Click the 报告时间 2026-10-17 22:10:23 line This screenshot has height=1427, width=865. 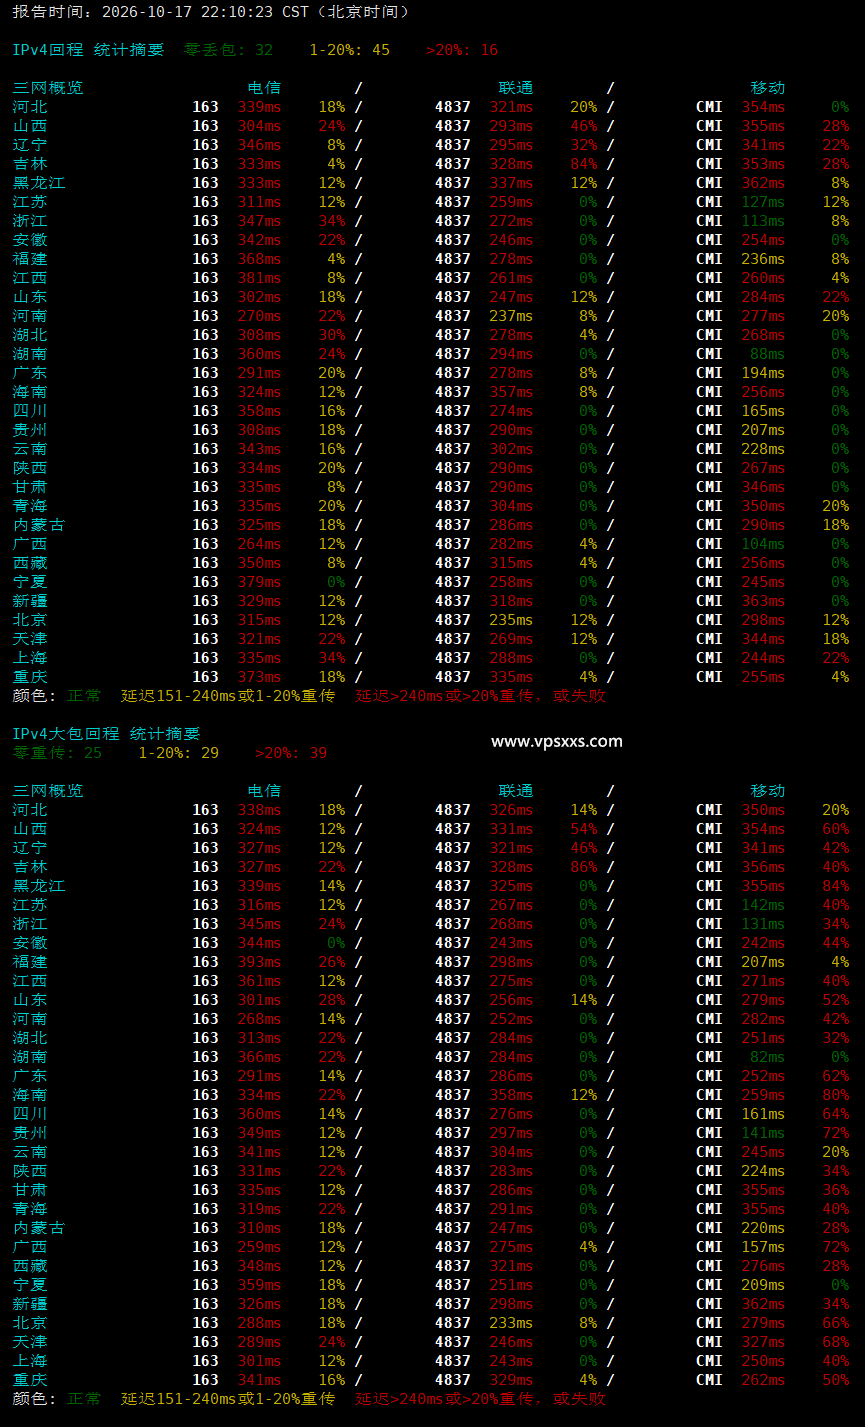(x=211, y=12)
